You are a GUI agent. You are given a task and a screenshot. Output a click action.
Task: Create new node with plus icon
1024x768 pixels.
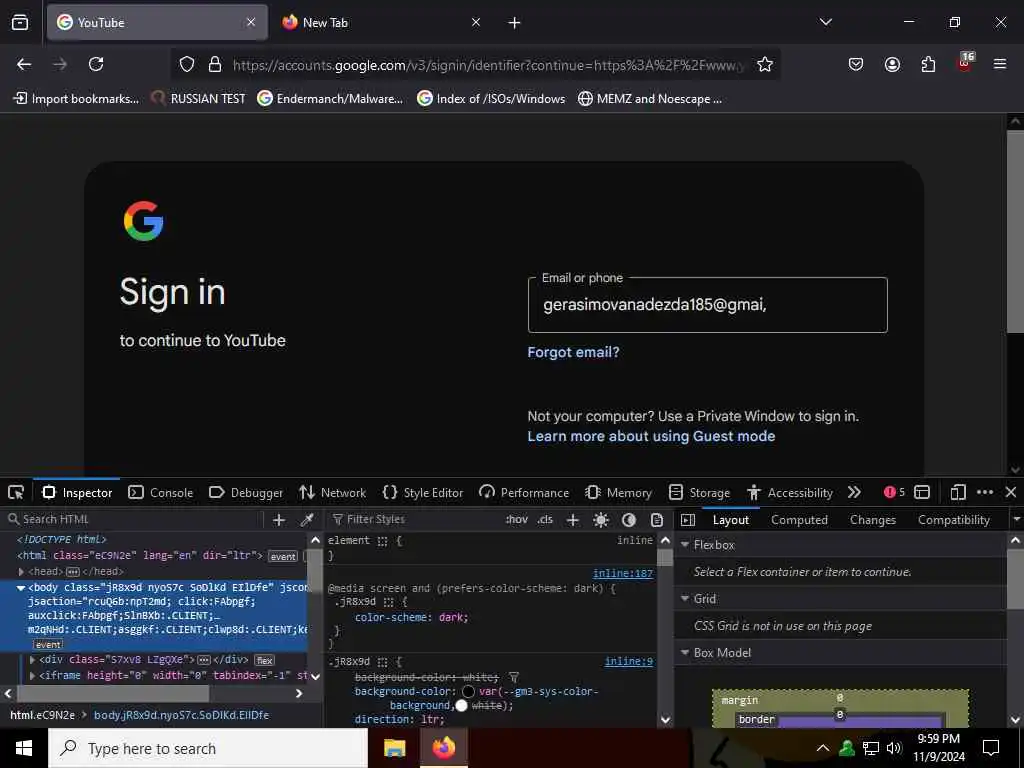click(279, 520)
